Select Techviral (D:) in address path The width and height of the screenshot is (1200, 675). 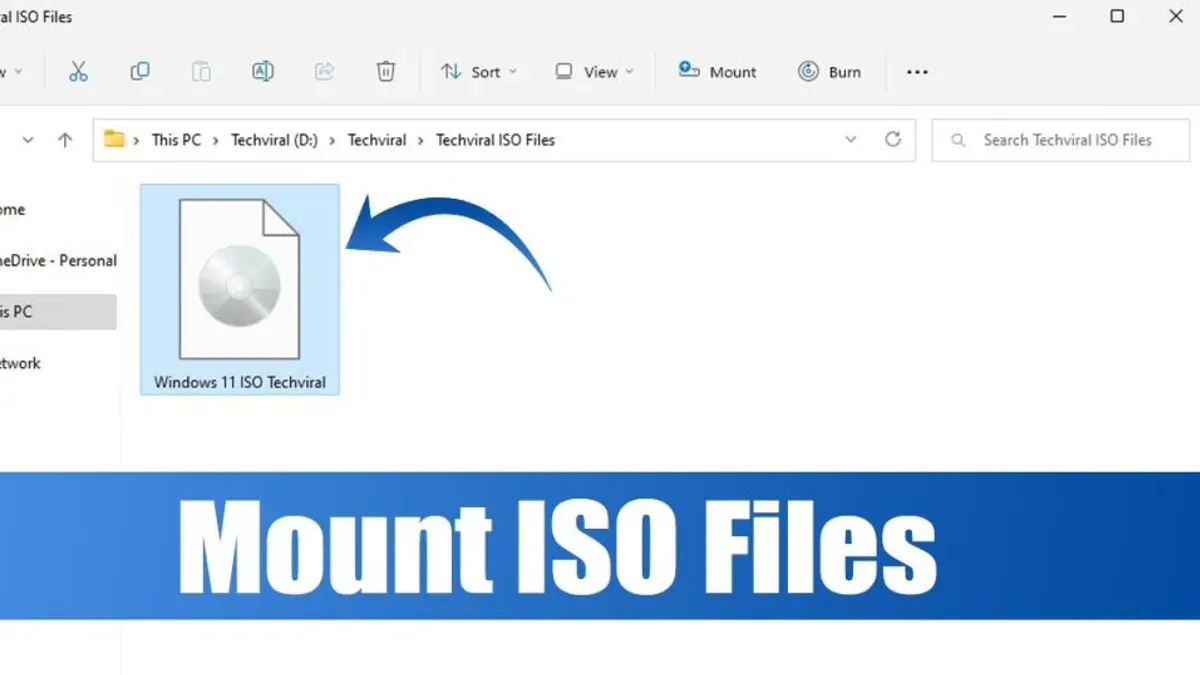click(x=274, y=140)
